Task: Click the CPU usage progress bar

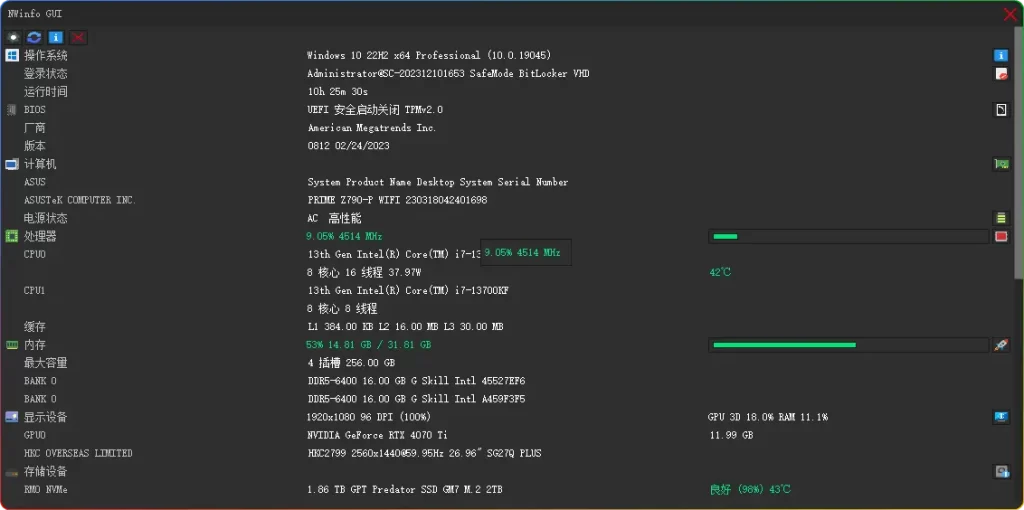Action: click(x=849, y=236)
